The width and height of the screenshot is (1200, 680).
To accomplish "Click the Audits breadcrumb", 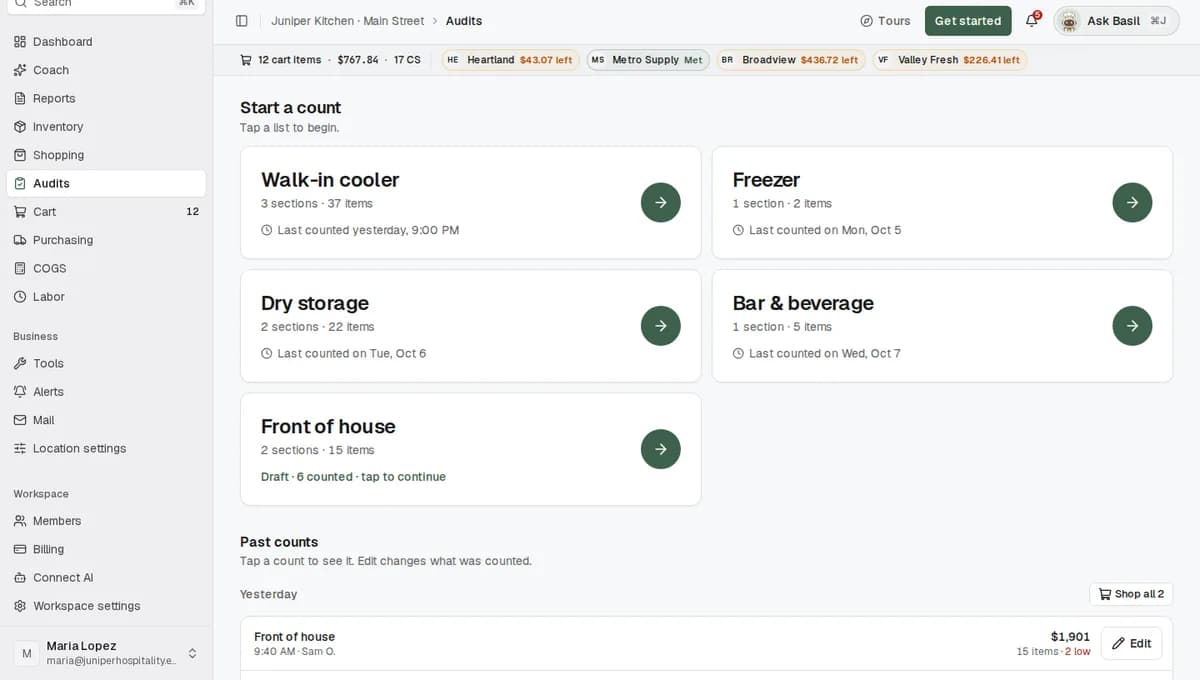I will [x=464, y=21].
